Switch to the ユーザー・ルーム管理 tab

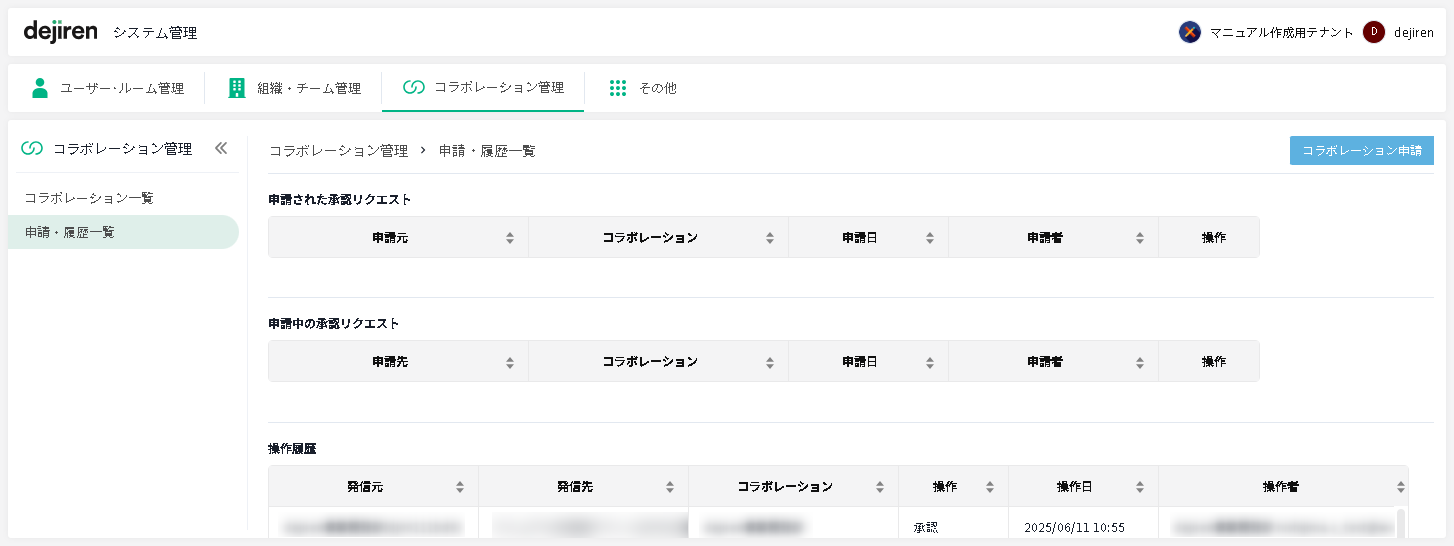(121, 88)
